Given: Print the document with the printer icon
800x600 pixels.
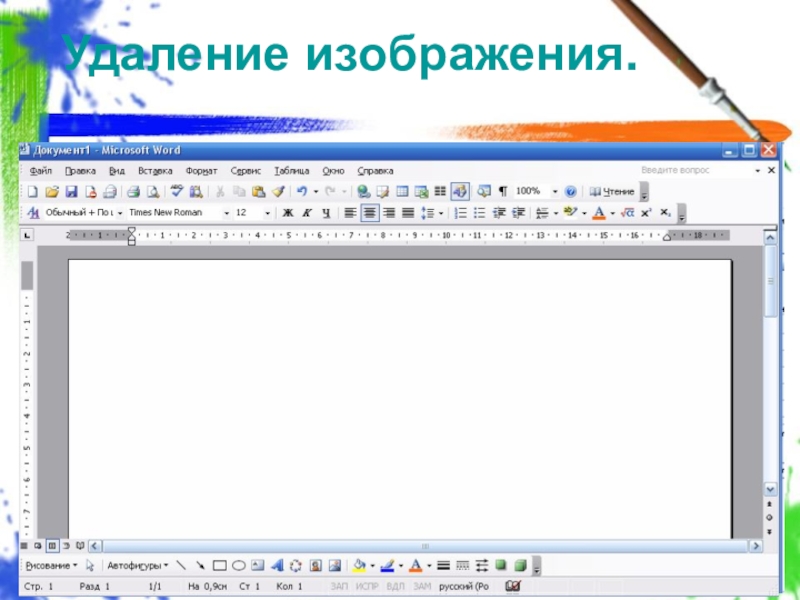Looking at the screenshot, I should pyautogui.click(x=133, y=192).
